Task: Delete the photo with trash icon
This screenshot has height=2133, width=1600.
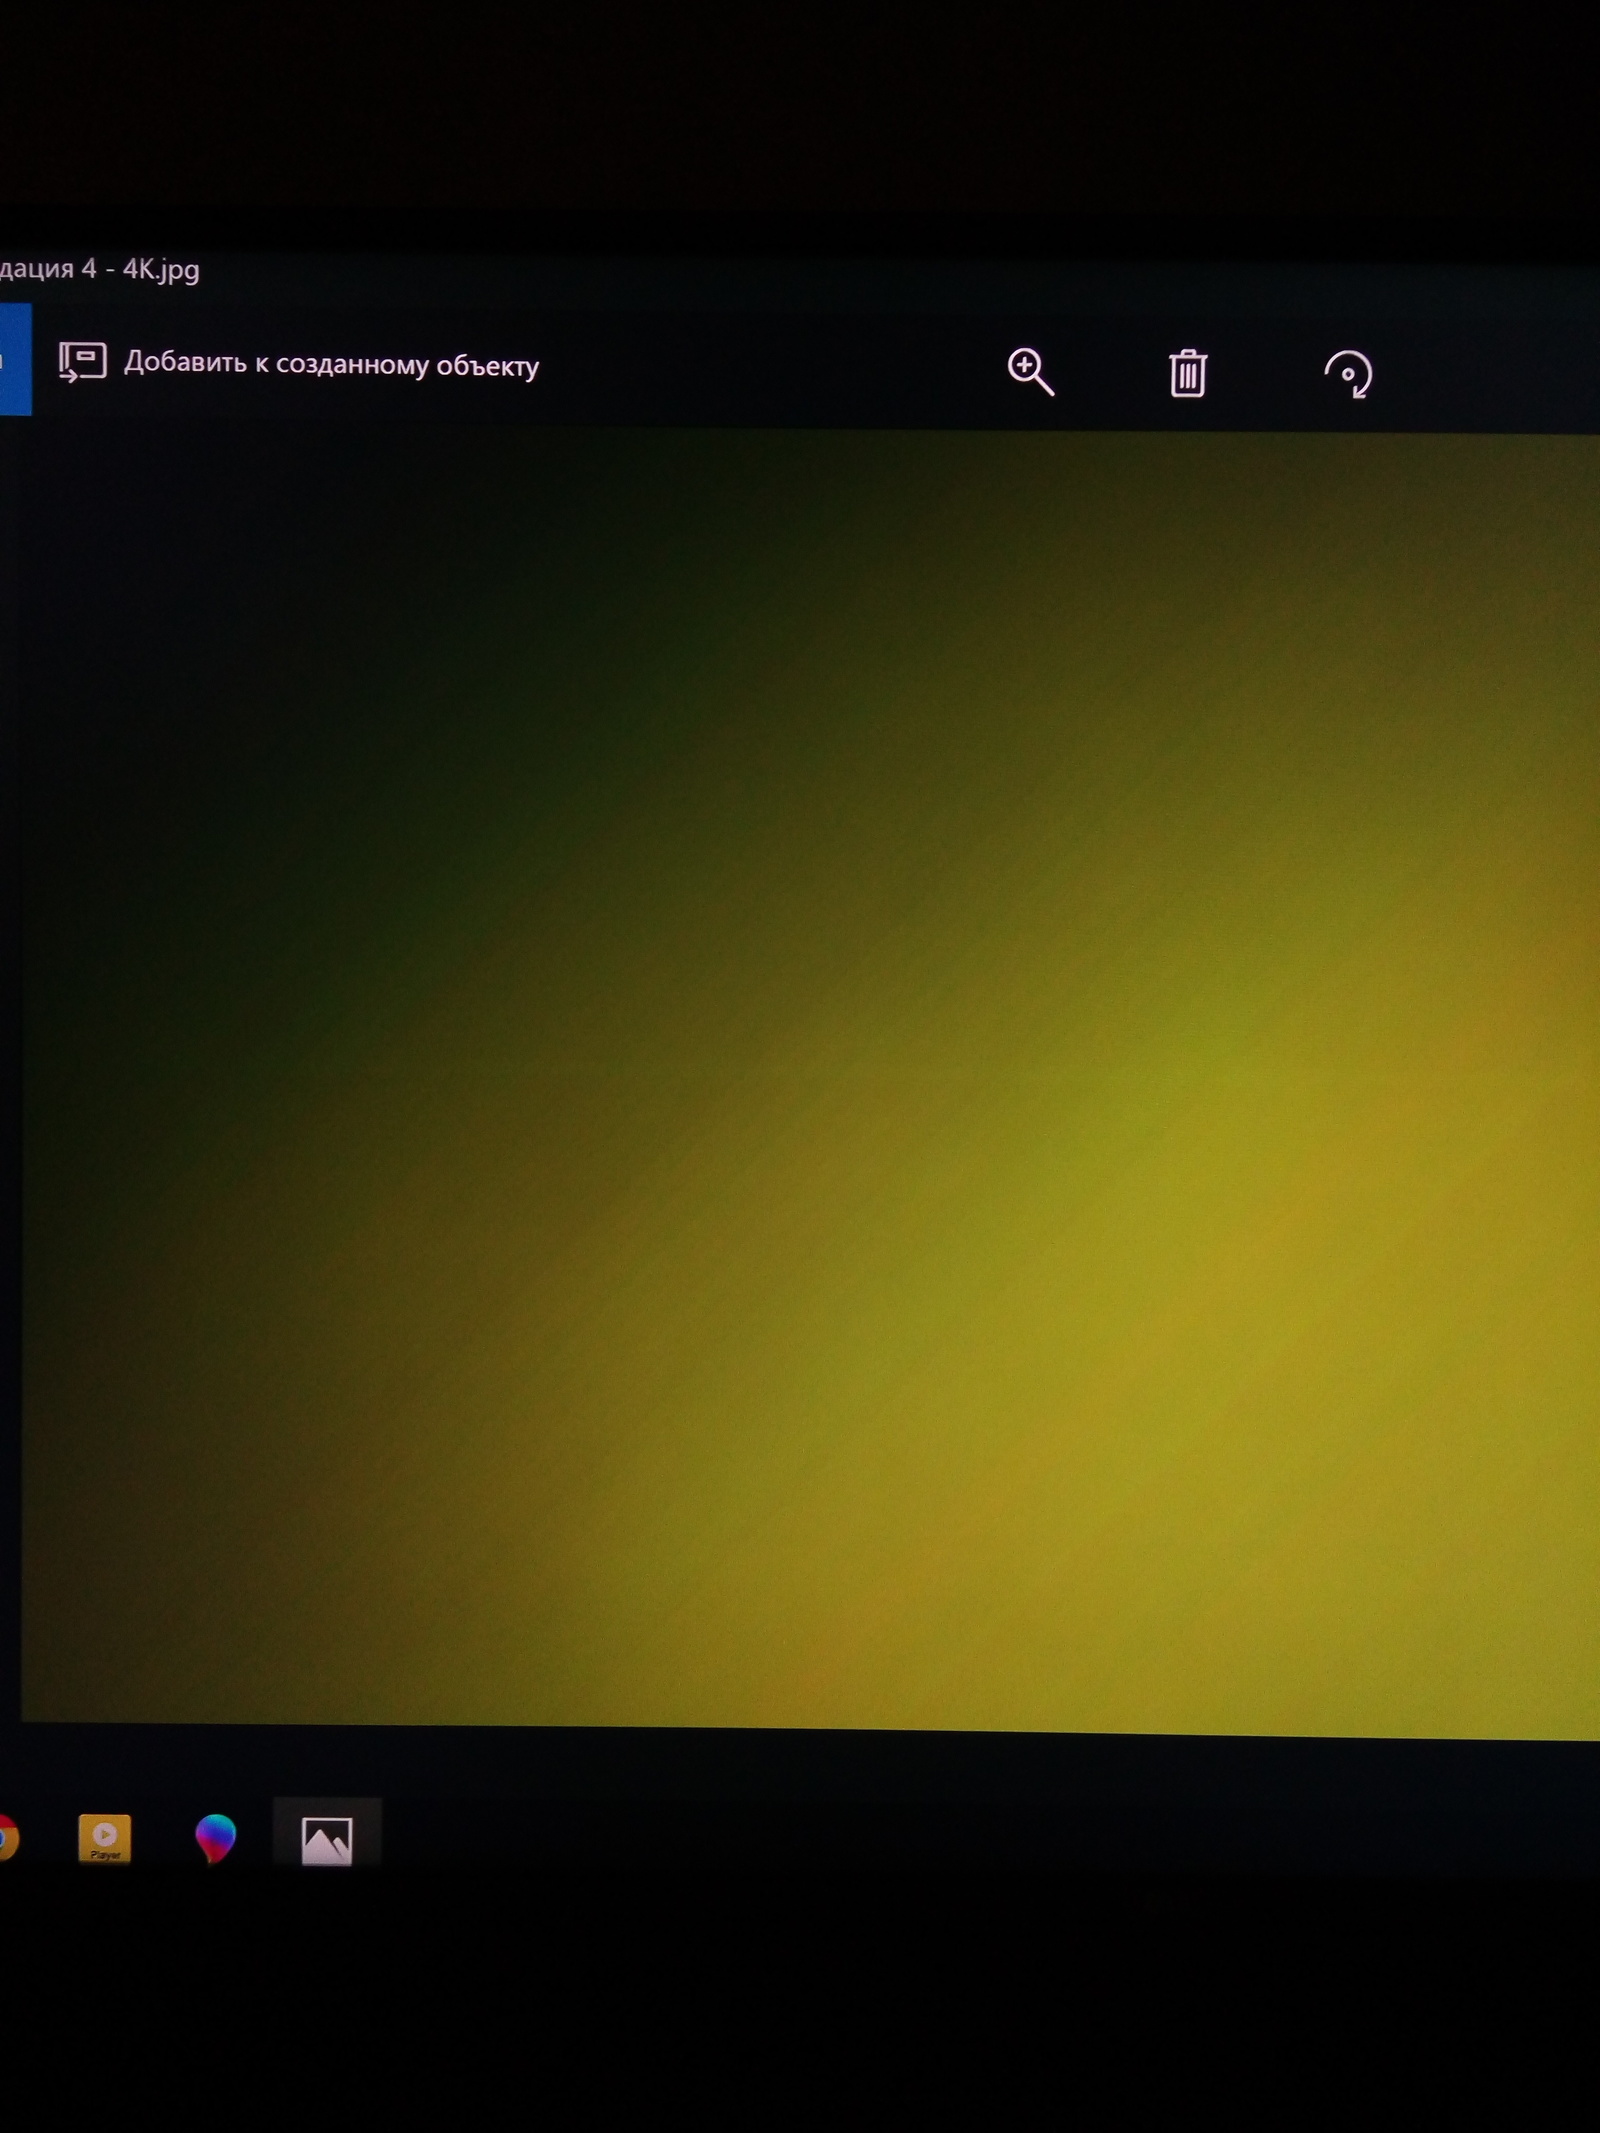Action: pos(1188,373)
